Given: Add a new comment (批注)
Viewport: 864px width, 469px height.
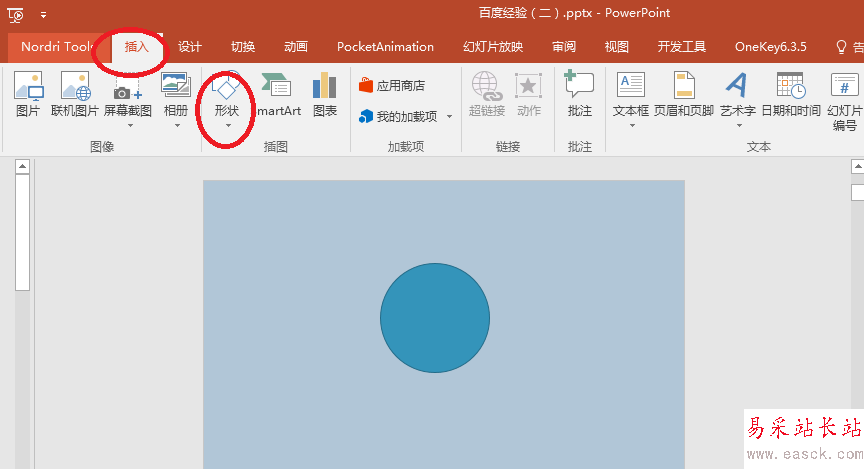Looking at the screenshot, I should [580, 94].
